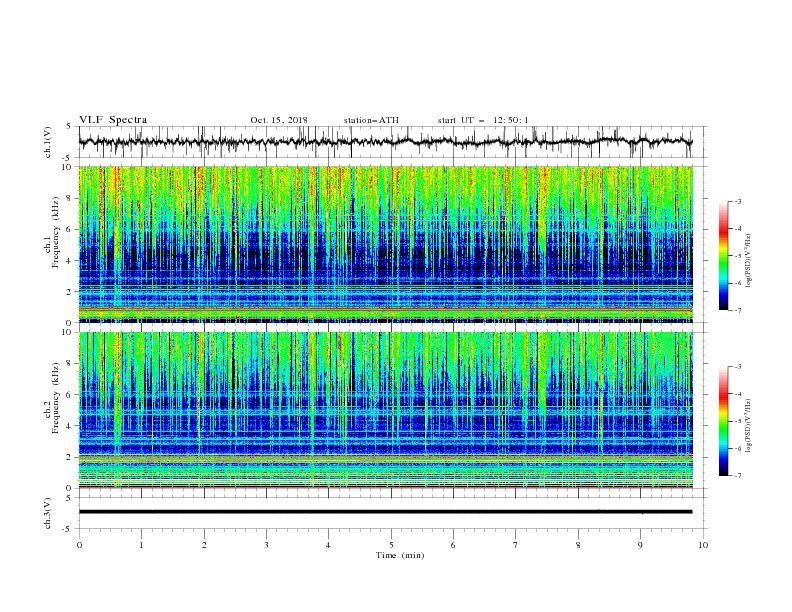Click the ch.2 colorbar "log(PSD)(V²/Hz)" label
This screenshot has width=792, height=612.
[749, 426]
